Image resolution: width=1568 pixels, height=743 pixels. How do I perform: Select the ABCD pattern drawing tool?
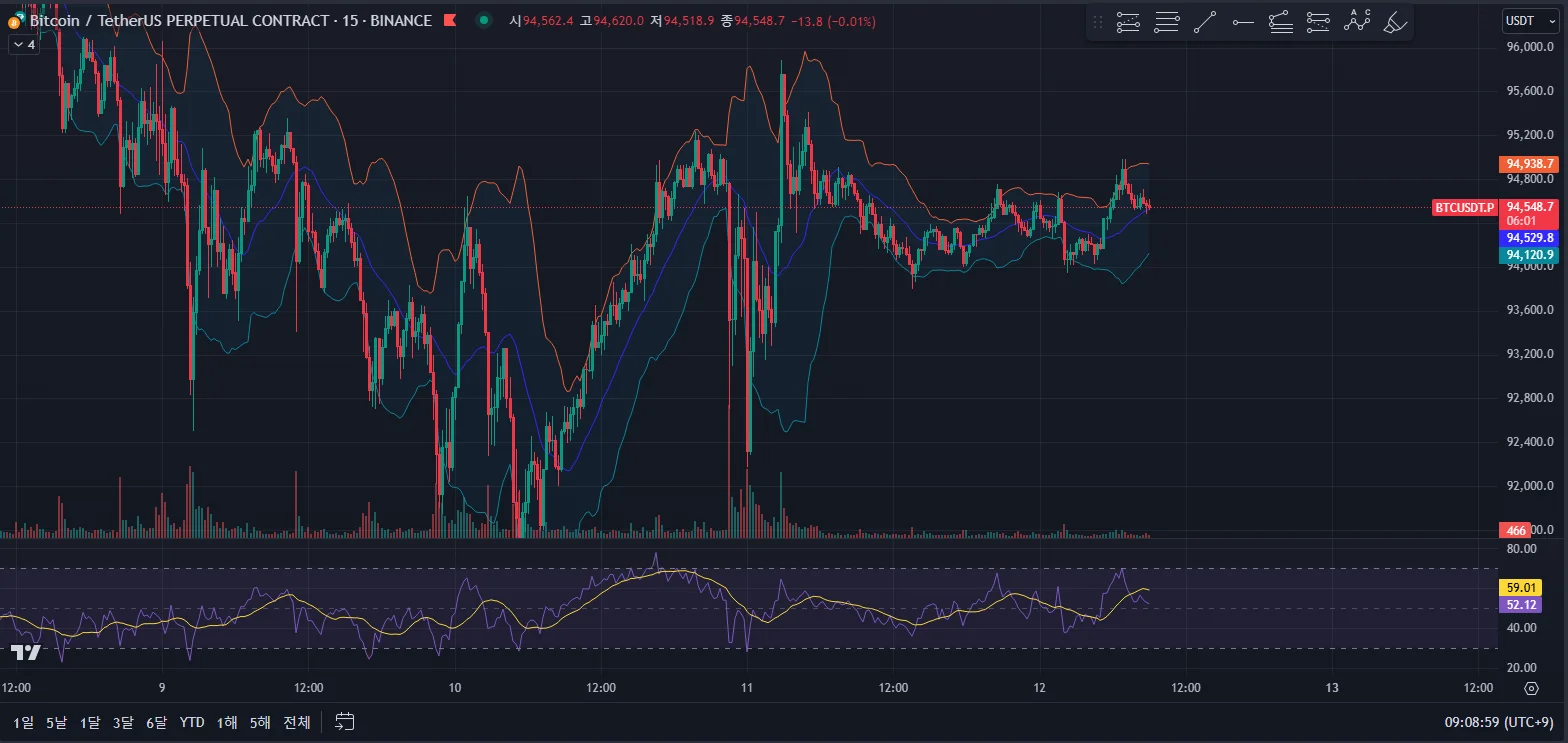point(1357,22)
